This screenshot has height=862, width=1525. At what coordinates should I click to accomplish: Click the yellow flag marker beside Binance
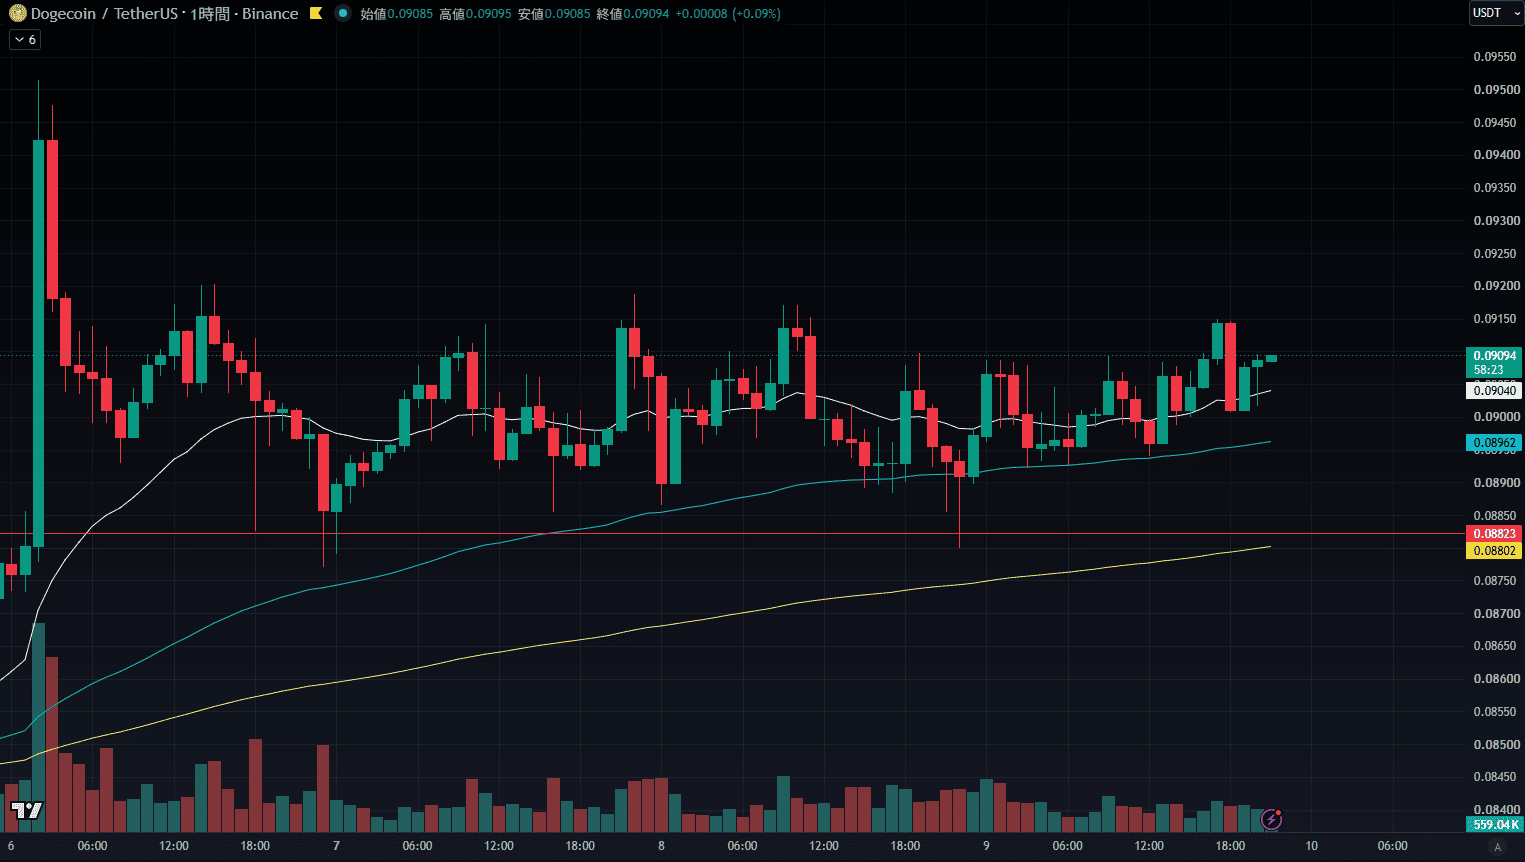[x=316, y=14]
